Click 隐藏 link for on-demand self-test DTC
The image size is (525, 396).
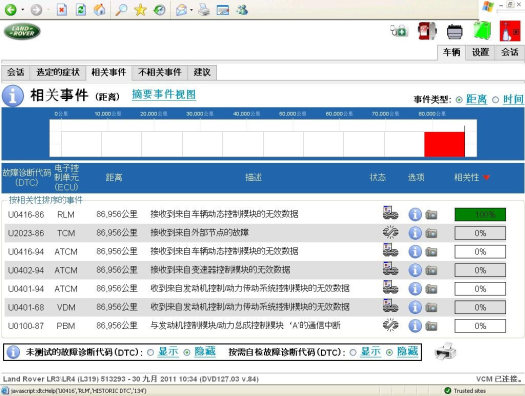(x=407, y=351)
